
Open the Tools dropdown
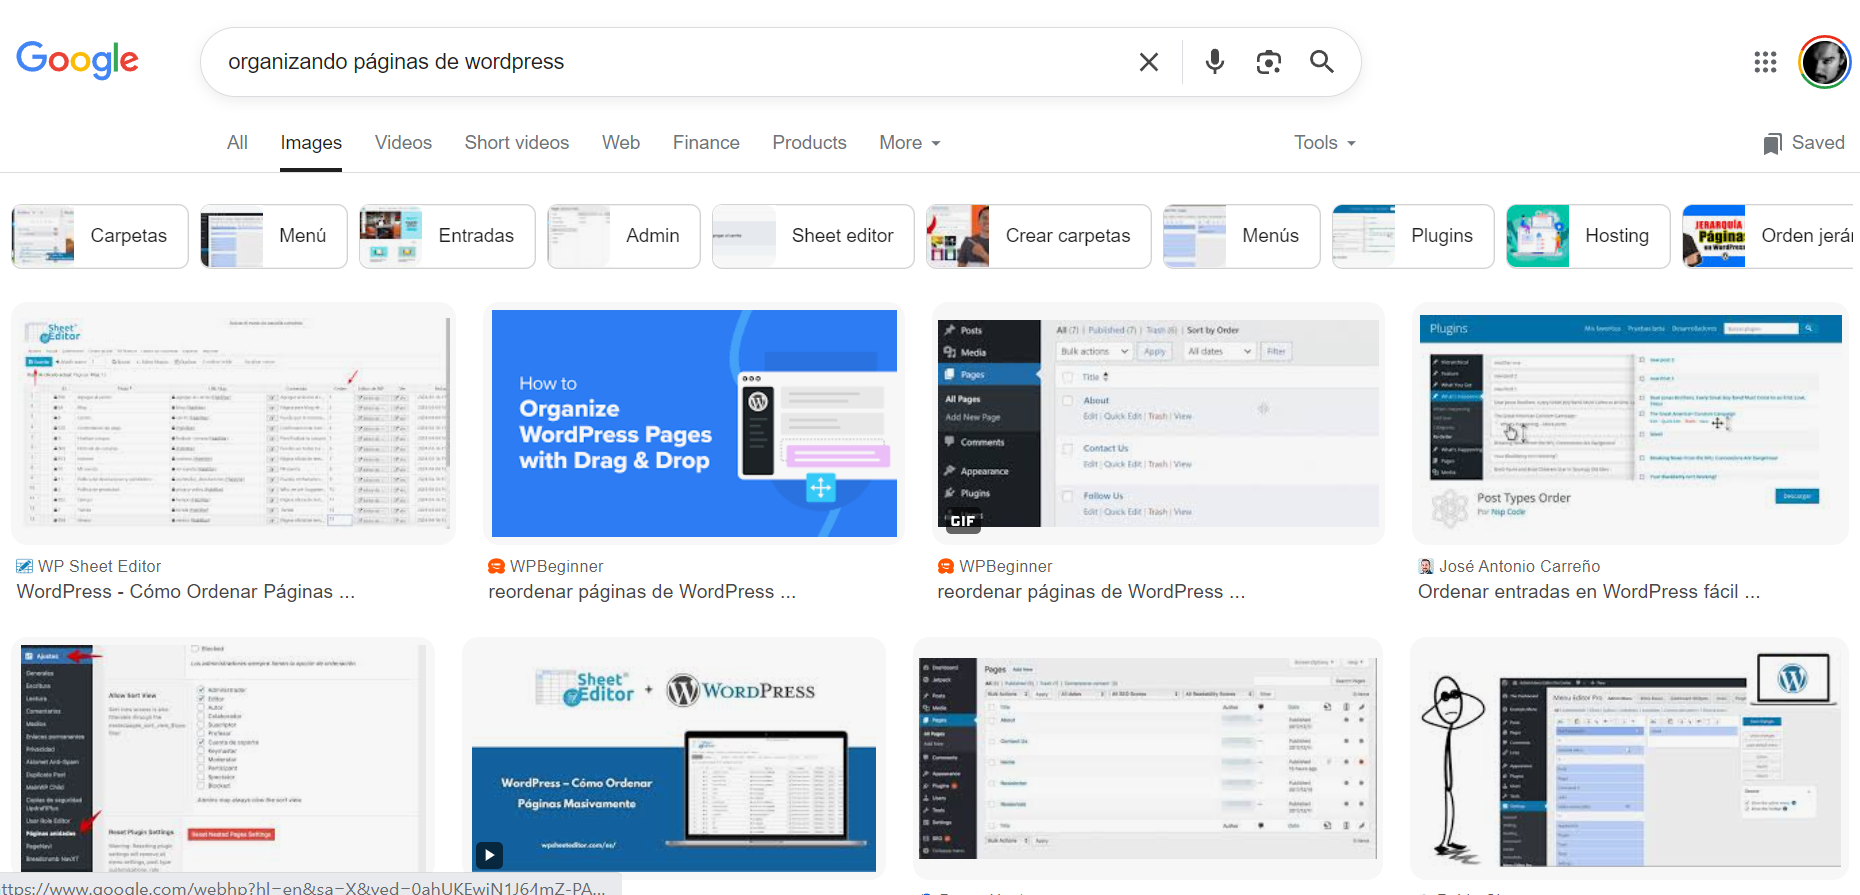(x=1325, y=143)
